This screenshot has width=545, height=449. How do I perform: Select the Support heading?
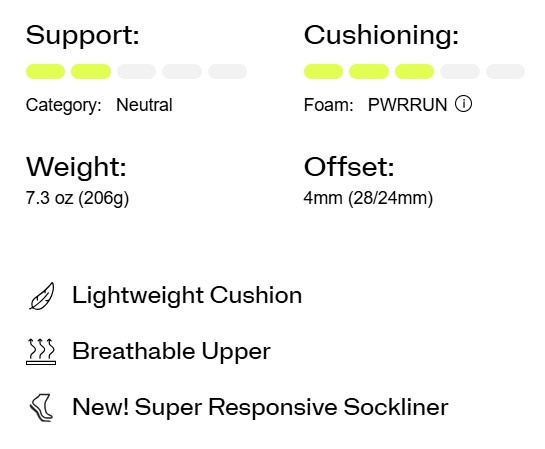click(83, 36)
